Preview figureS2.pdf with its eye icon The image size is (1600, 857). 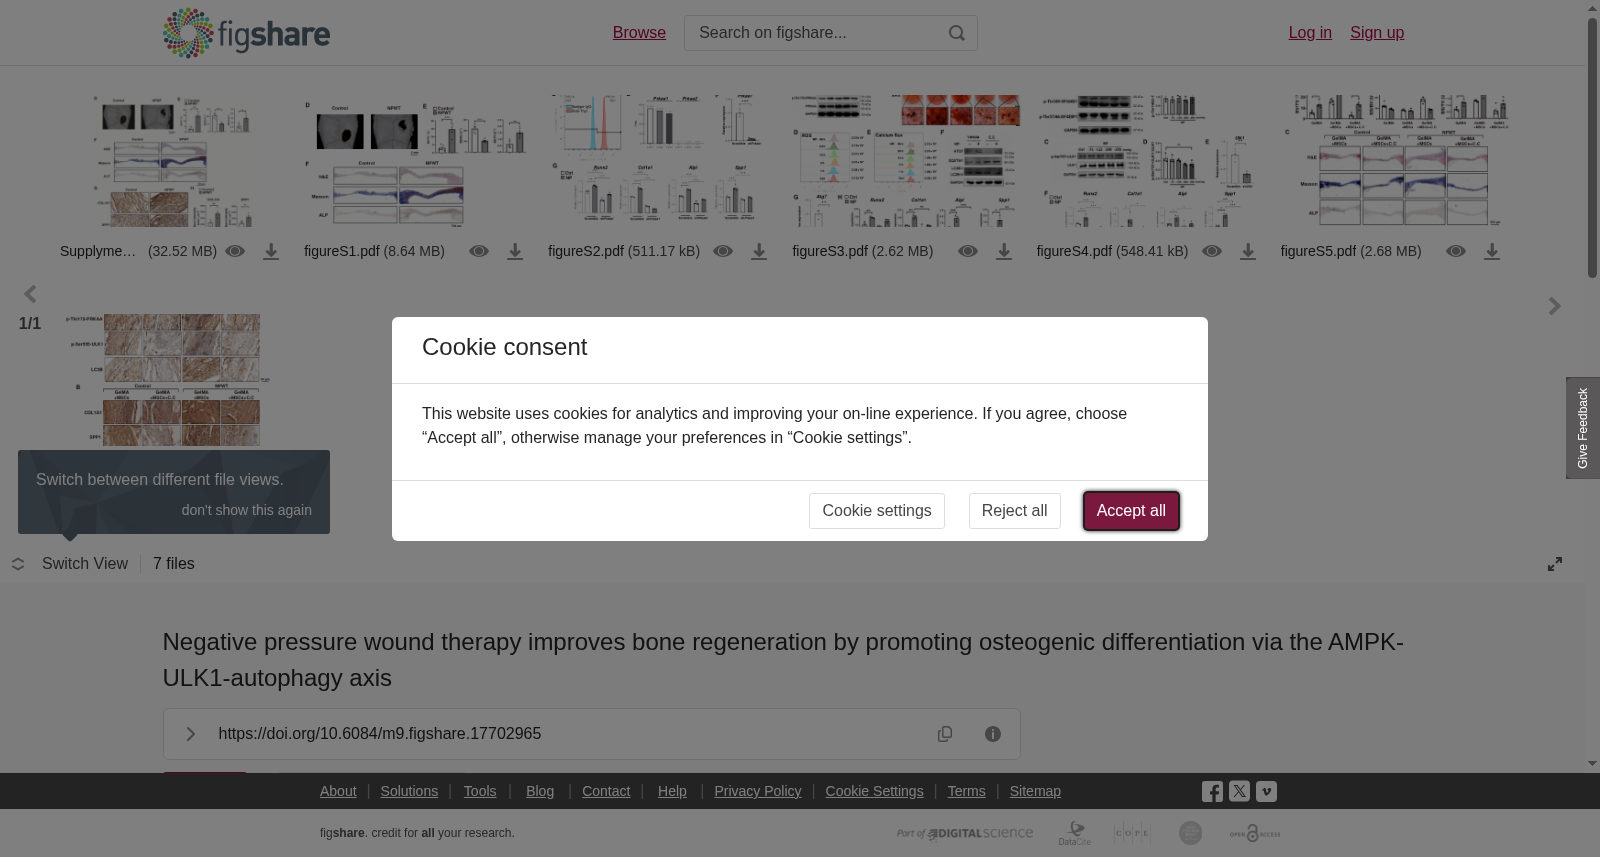723,251
